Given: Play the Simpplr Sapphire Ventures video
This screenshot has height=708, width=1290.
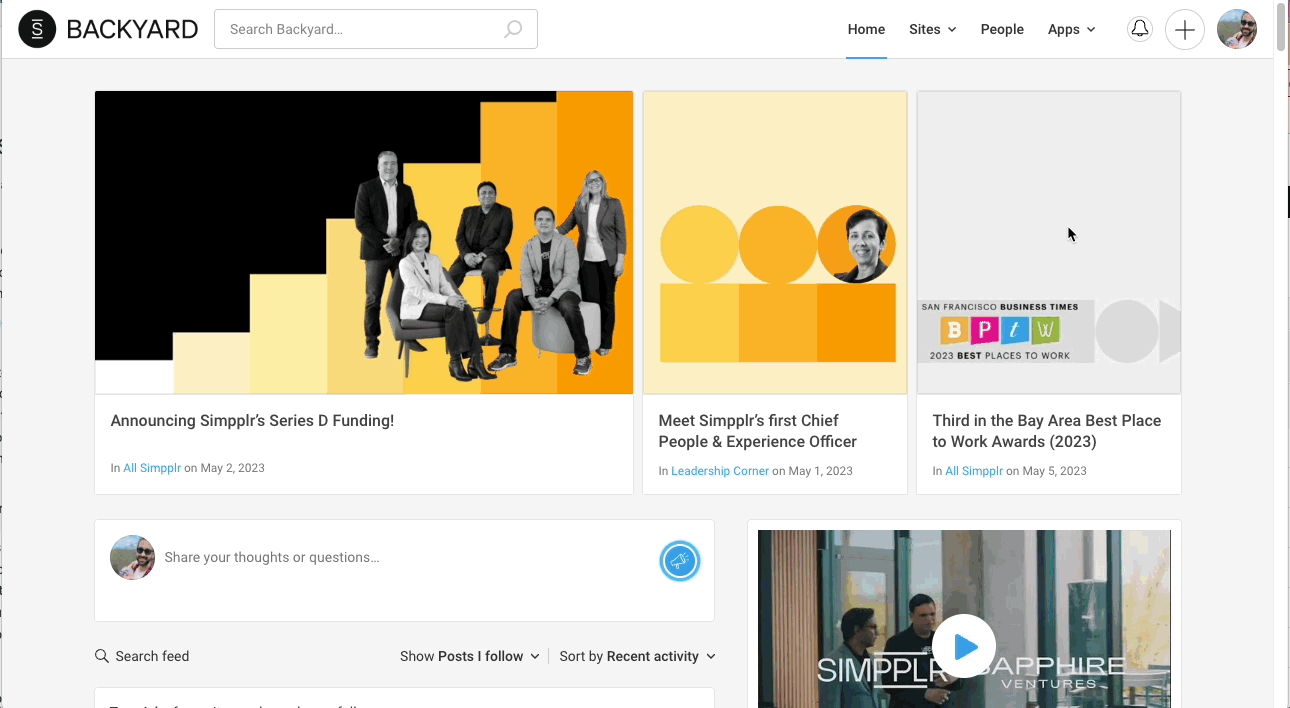Looking at the screenshot, I should click(964, 646).
